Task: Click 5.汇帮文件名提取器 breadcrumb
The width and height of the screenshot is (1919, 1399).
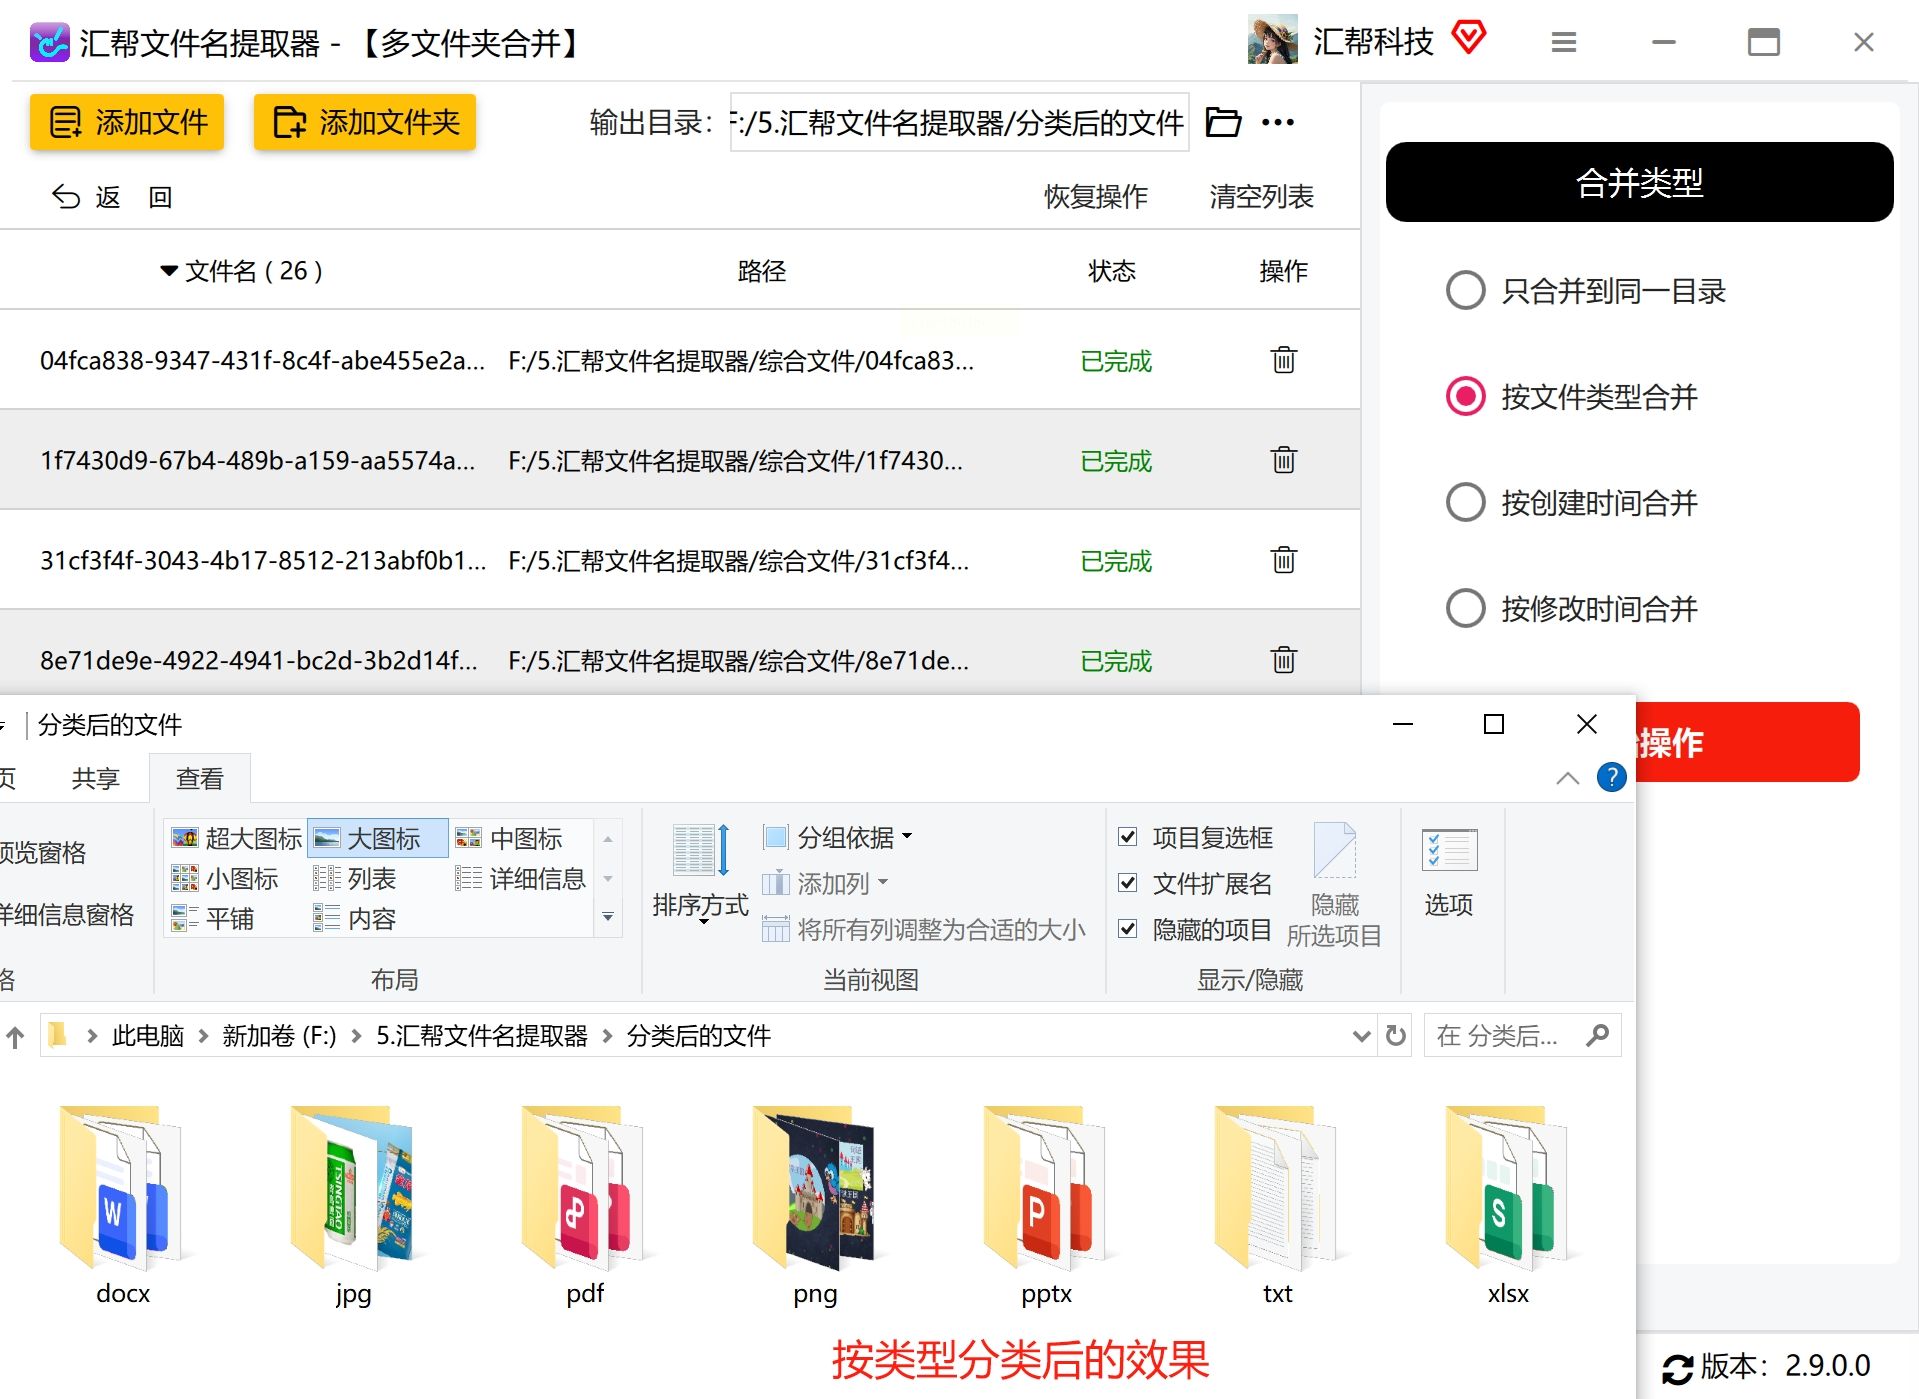Action: 482,1036
